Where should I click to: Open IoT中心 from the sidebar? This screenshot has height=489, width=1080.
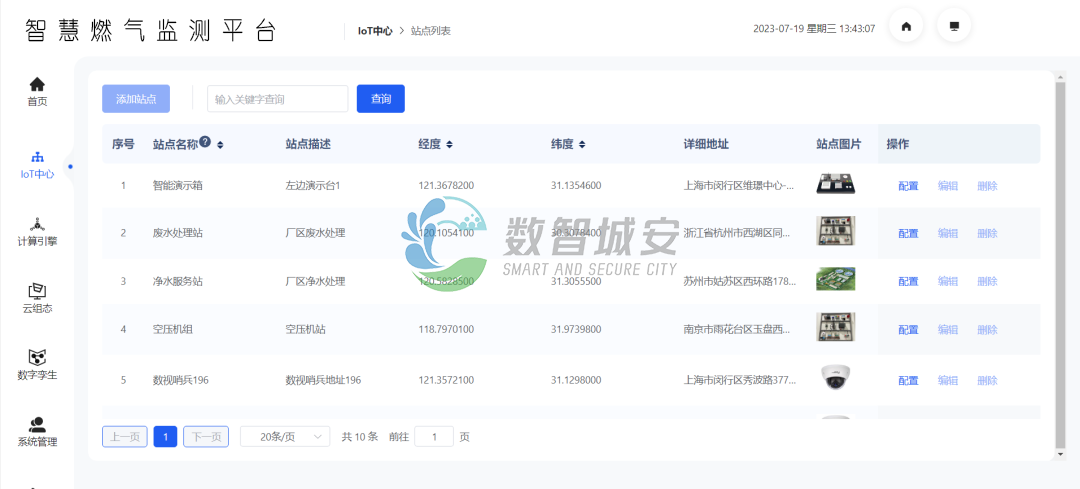pyautogui.click(x=37, y=158)
